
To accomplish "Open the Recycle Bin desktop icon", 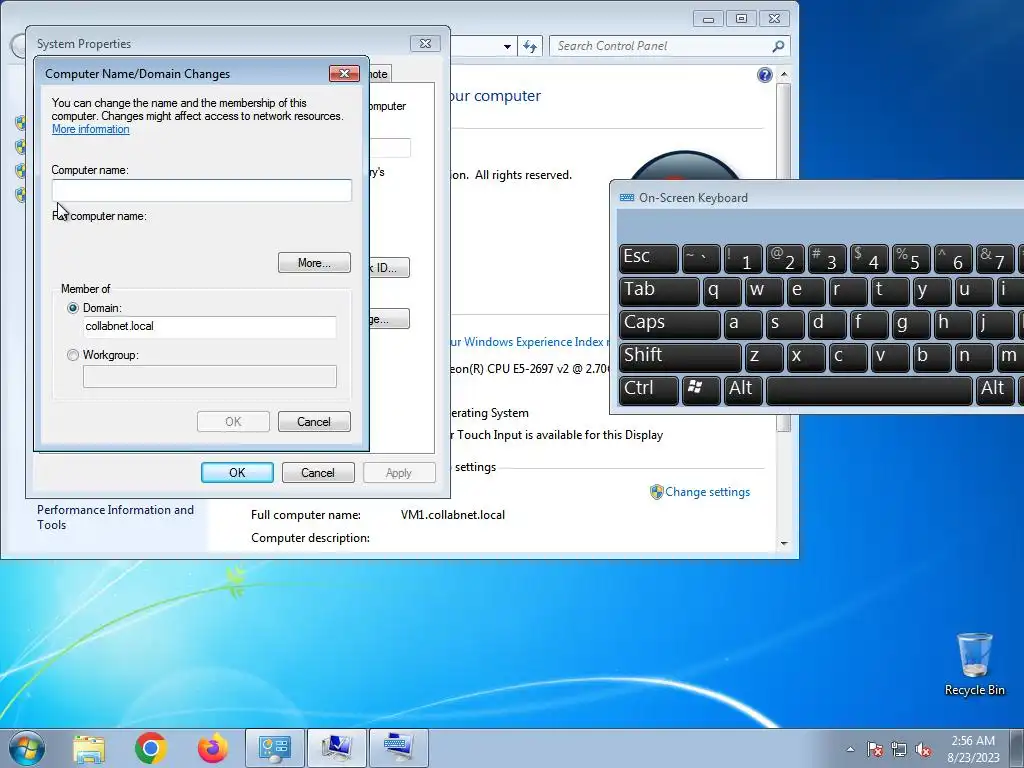I will coord(974,665).
